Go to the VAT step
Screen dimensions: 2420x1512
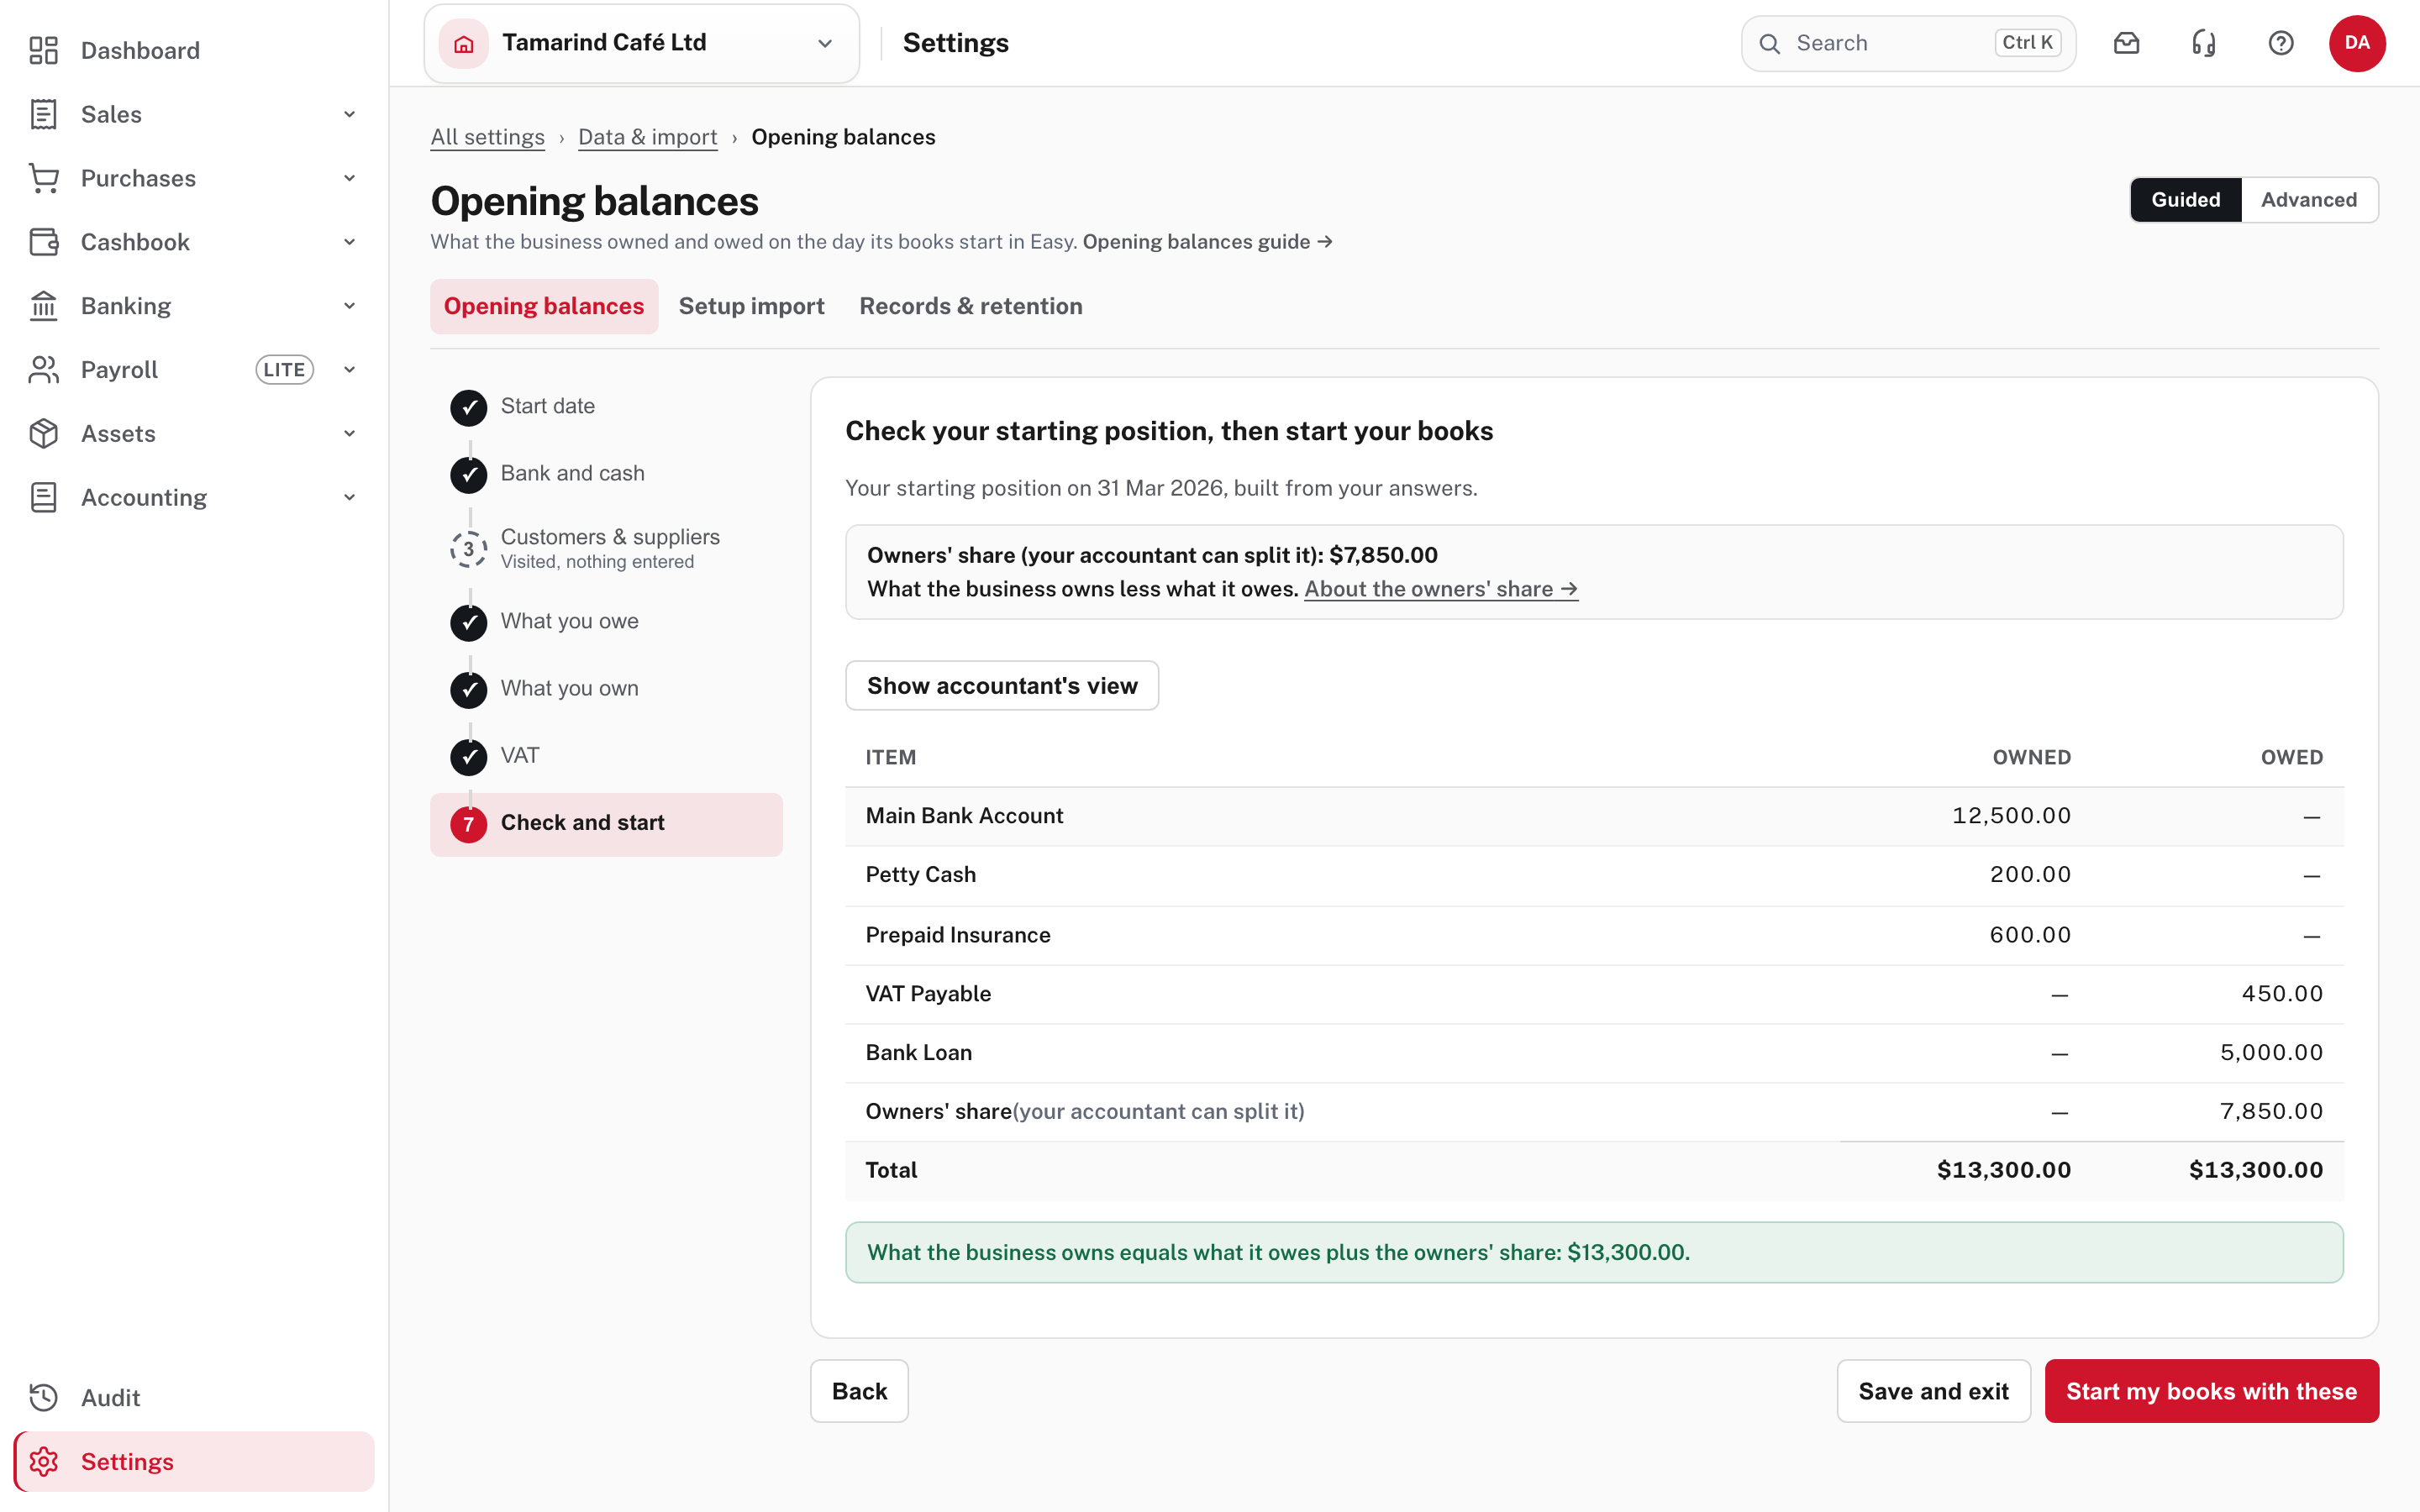606,756
